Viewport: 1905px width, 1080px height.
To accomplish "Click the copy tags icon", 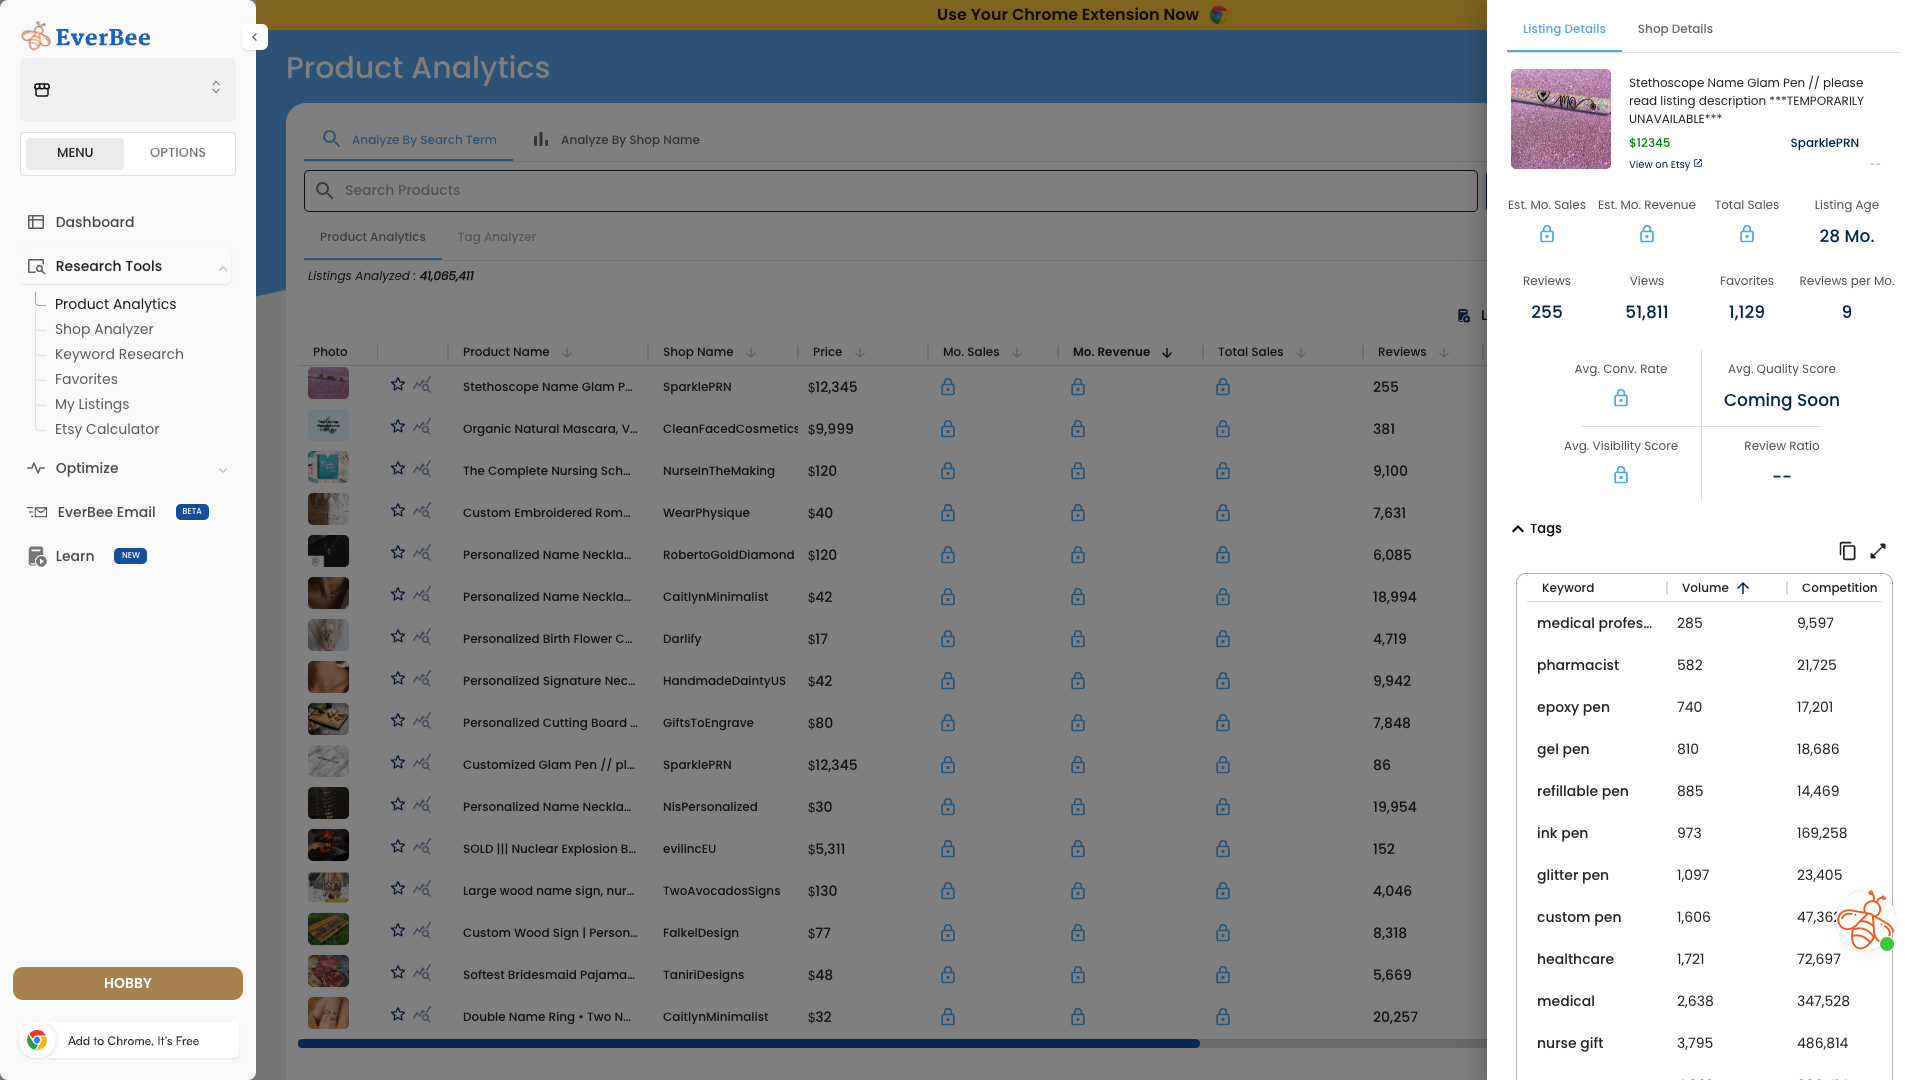I will pos(1847,551).
